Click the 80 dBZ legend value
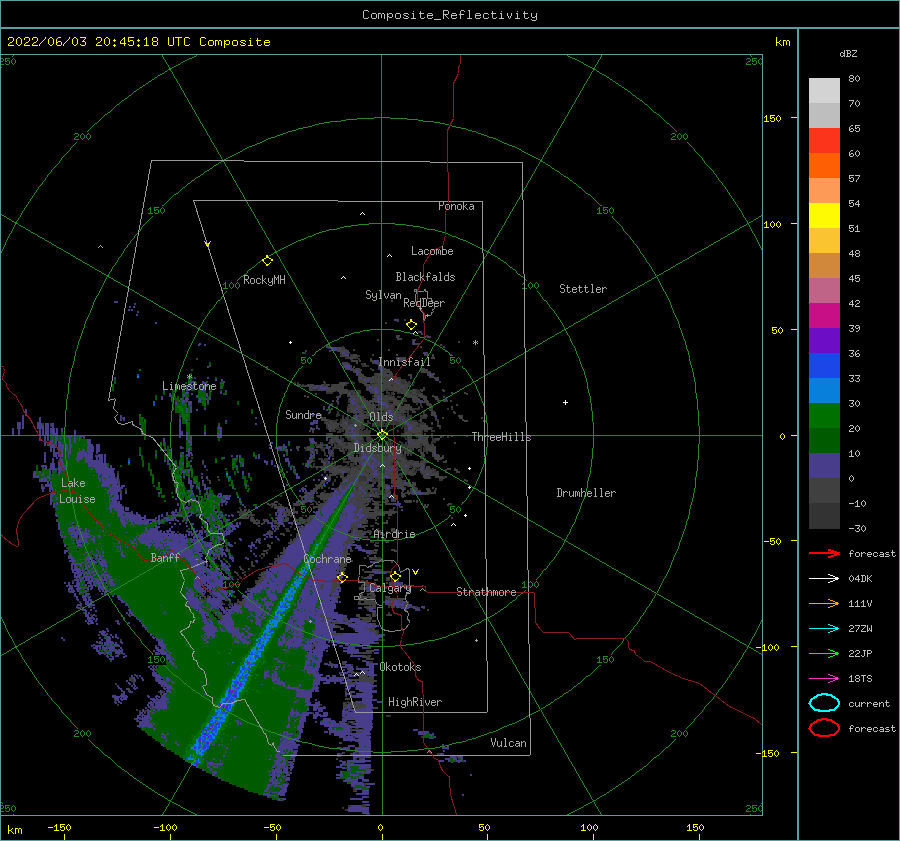The image size is (900, 841). point(854,79)
